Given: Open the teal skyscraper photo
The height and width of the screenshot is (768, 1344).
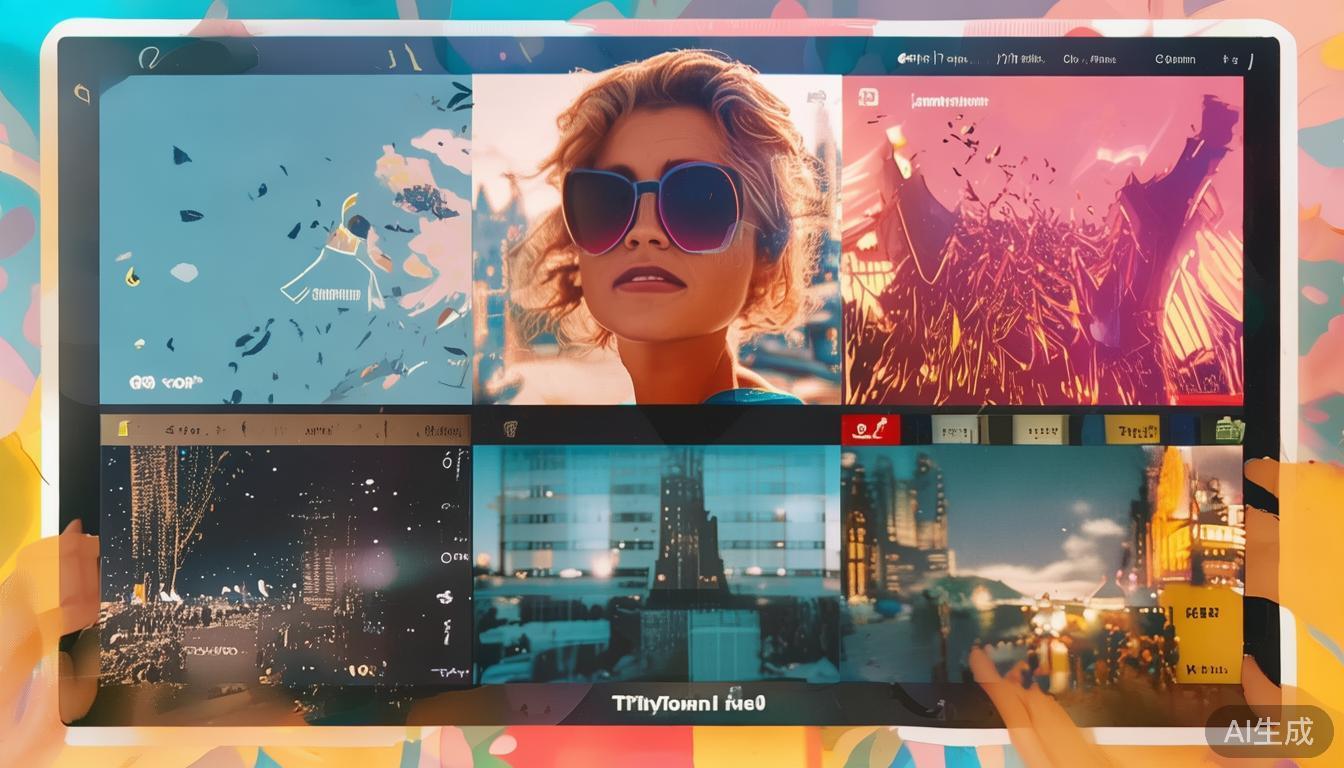Looking at the screenshot, I should coord(656,565).
